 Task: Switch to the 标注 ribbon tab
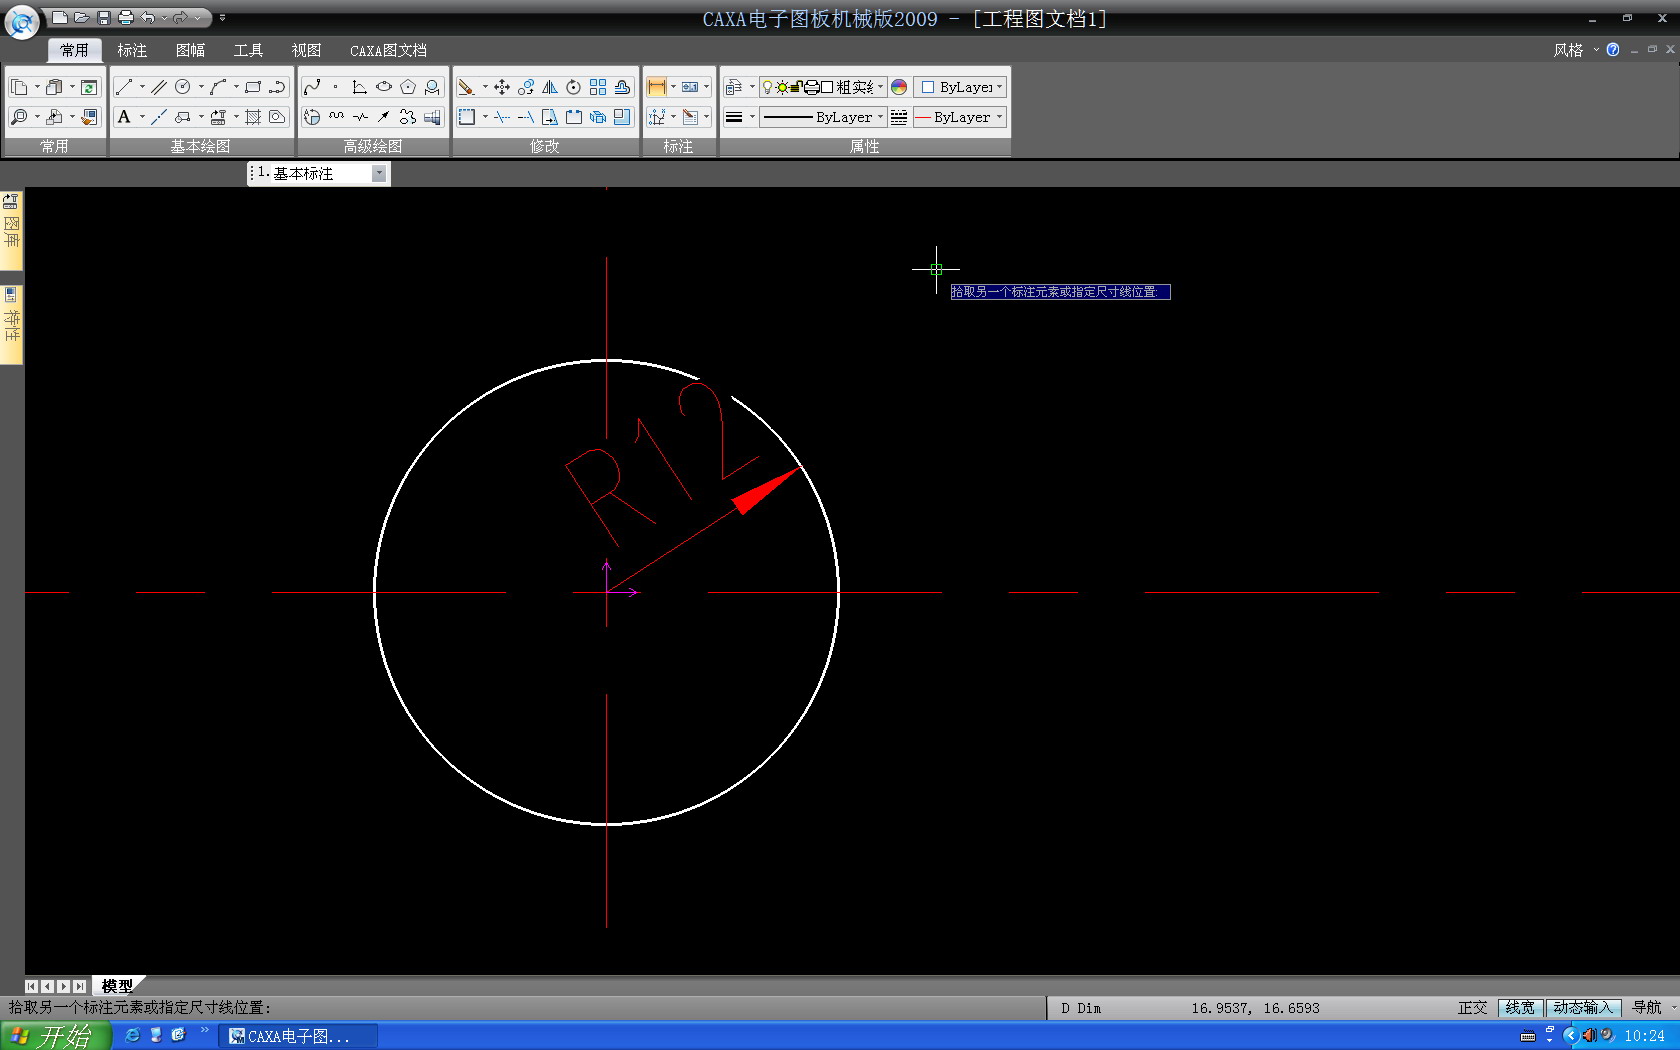tap(132, 50)
